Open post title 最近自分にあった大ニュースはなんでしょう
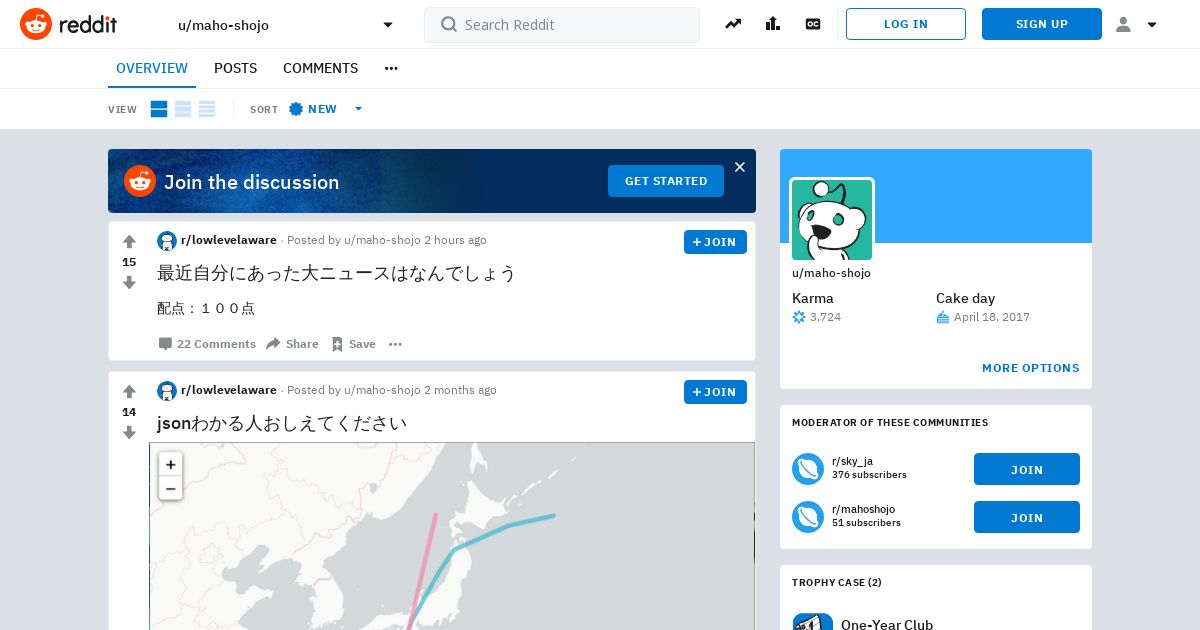 [x=337, y=273]
